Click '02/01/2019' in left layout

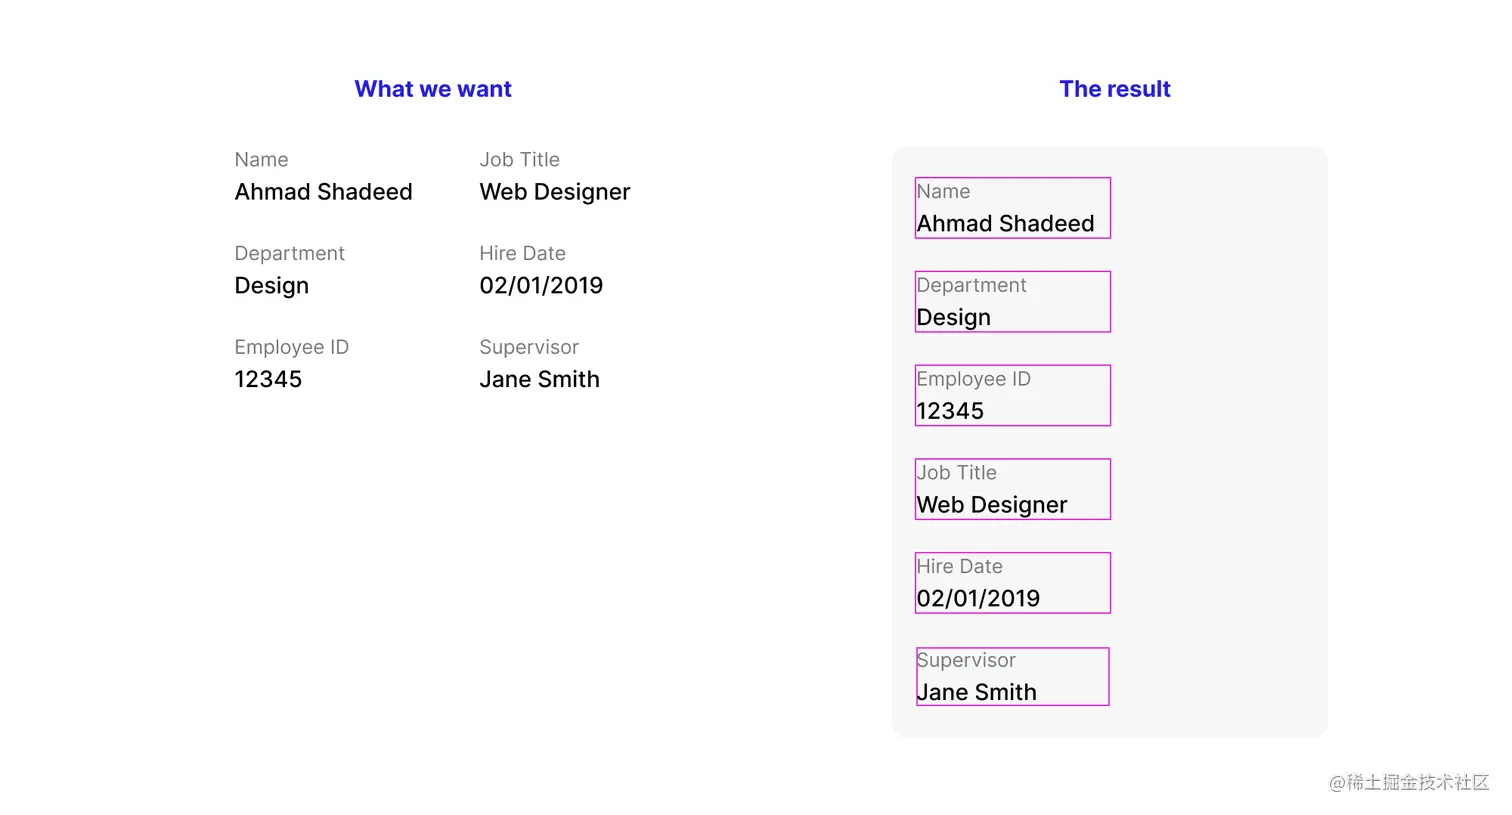[541, 286]
